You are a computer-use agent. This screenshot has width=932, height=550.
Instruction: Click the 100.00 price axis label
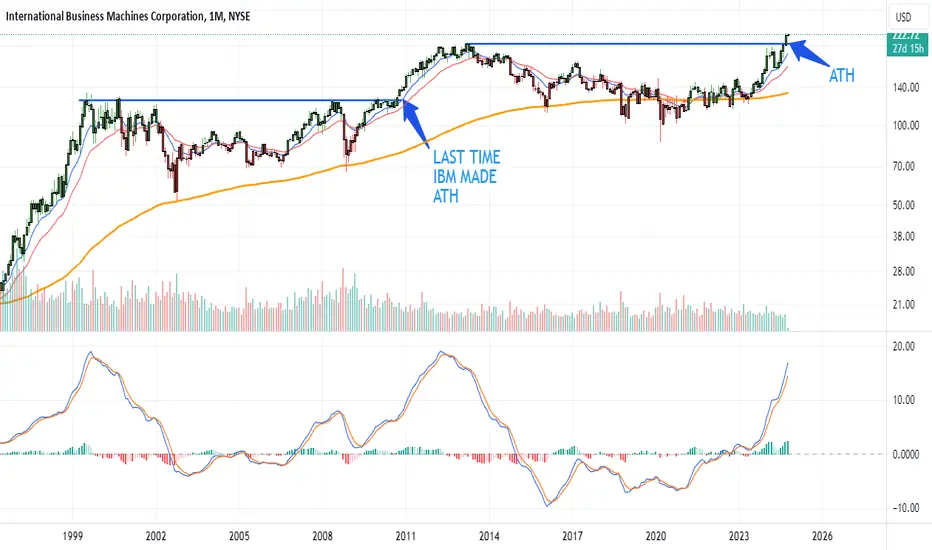pos(906,125)
